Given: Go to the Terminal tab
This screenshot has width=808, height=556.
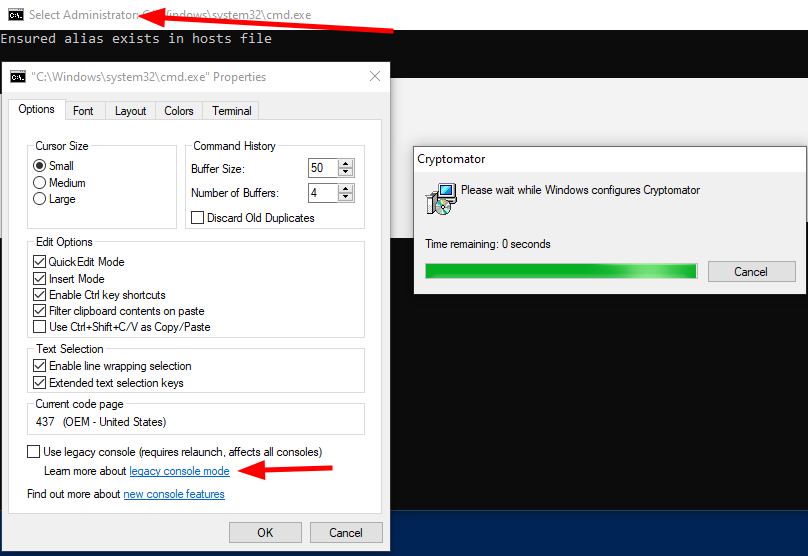Looking at the screenshot, I should (x=232, y=111).
